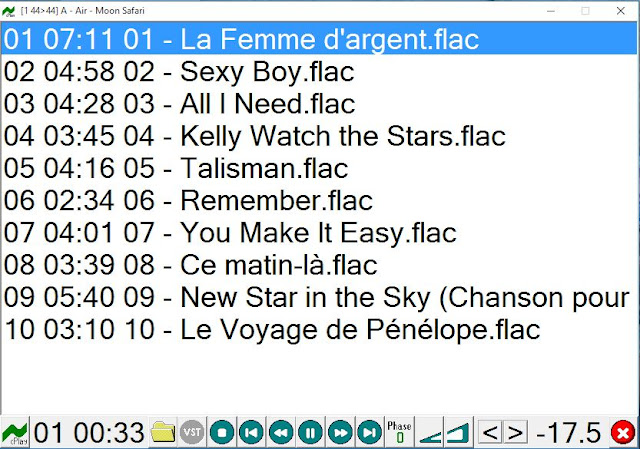This screenshot has height=449, width=640.
Task: Open the VST plugin button
Action: click(x=192, y=432)
